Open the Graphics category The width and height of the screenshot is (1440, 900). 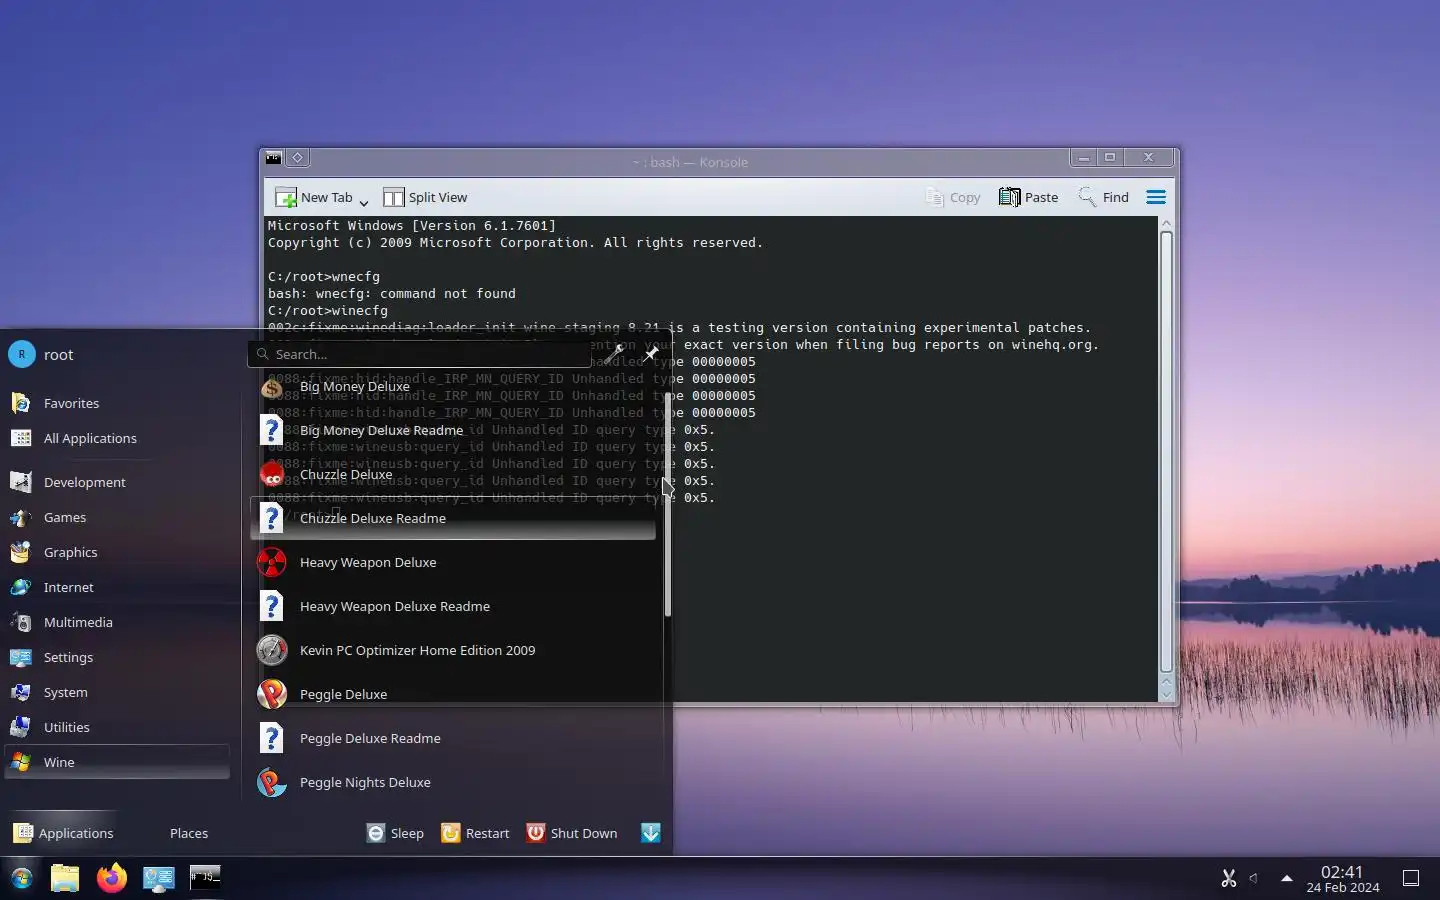pyautogui.click(x=118, y=552)
